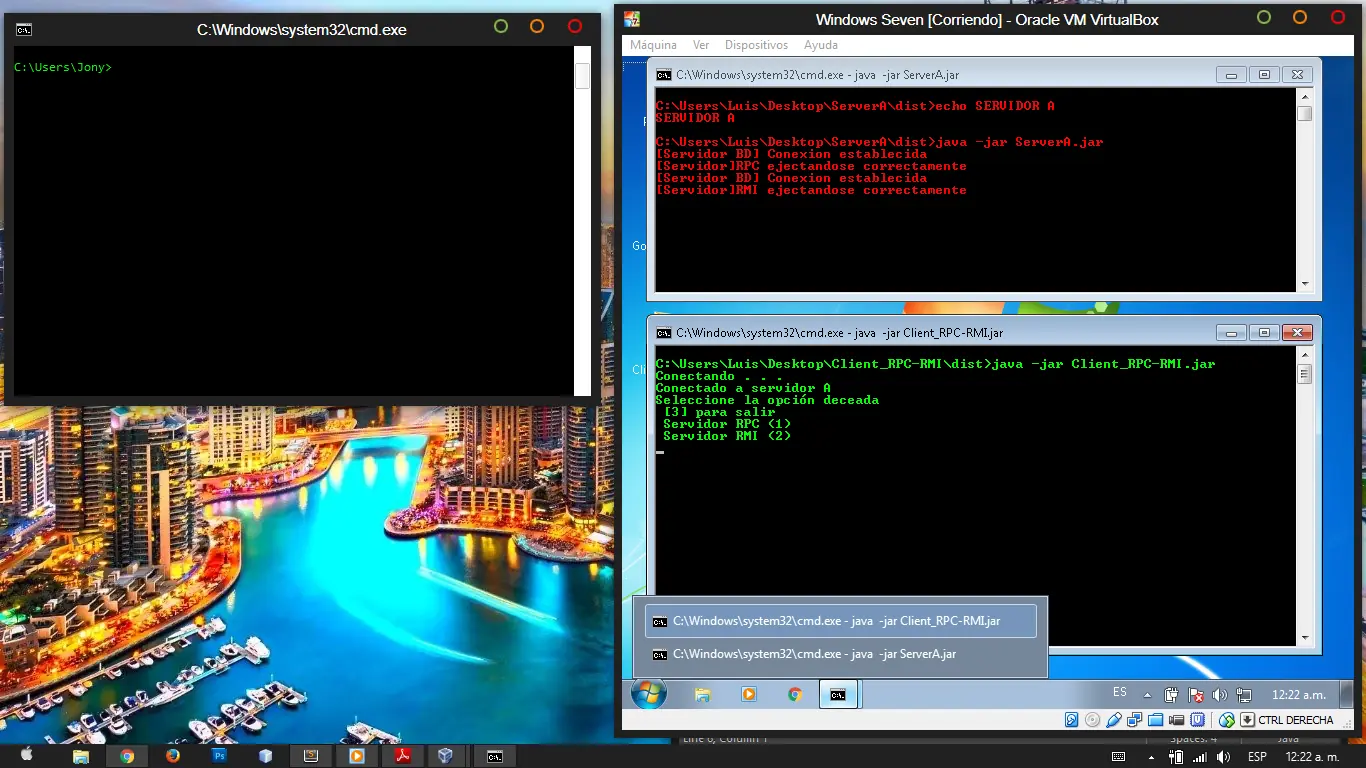Click the 'Servidor RMI (2)' line

(727, 436)
